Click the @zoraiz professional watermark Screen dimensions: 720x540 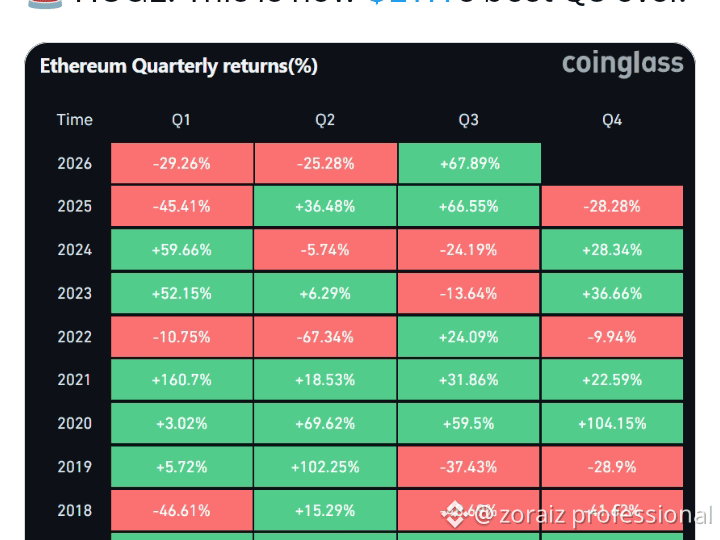[x=592, y=515]
